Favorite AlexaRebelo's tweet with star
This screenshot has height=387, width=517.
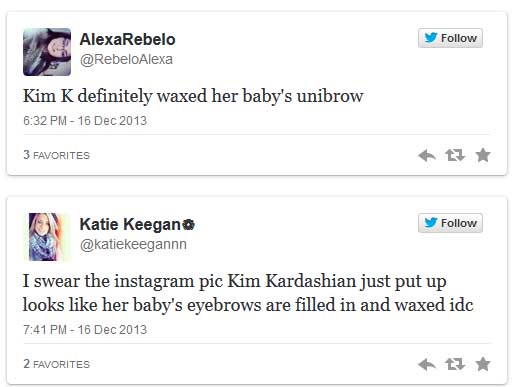[483, 155]
